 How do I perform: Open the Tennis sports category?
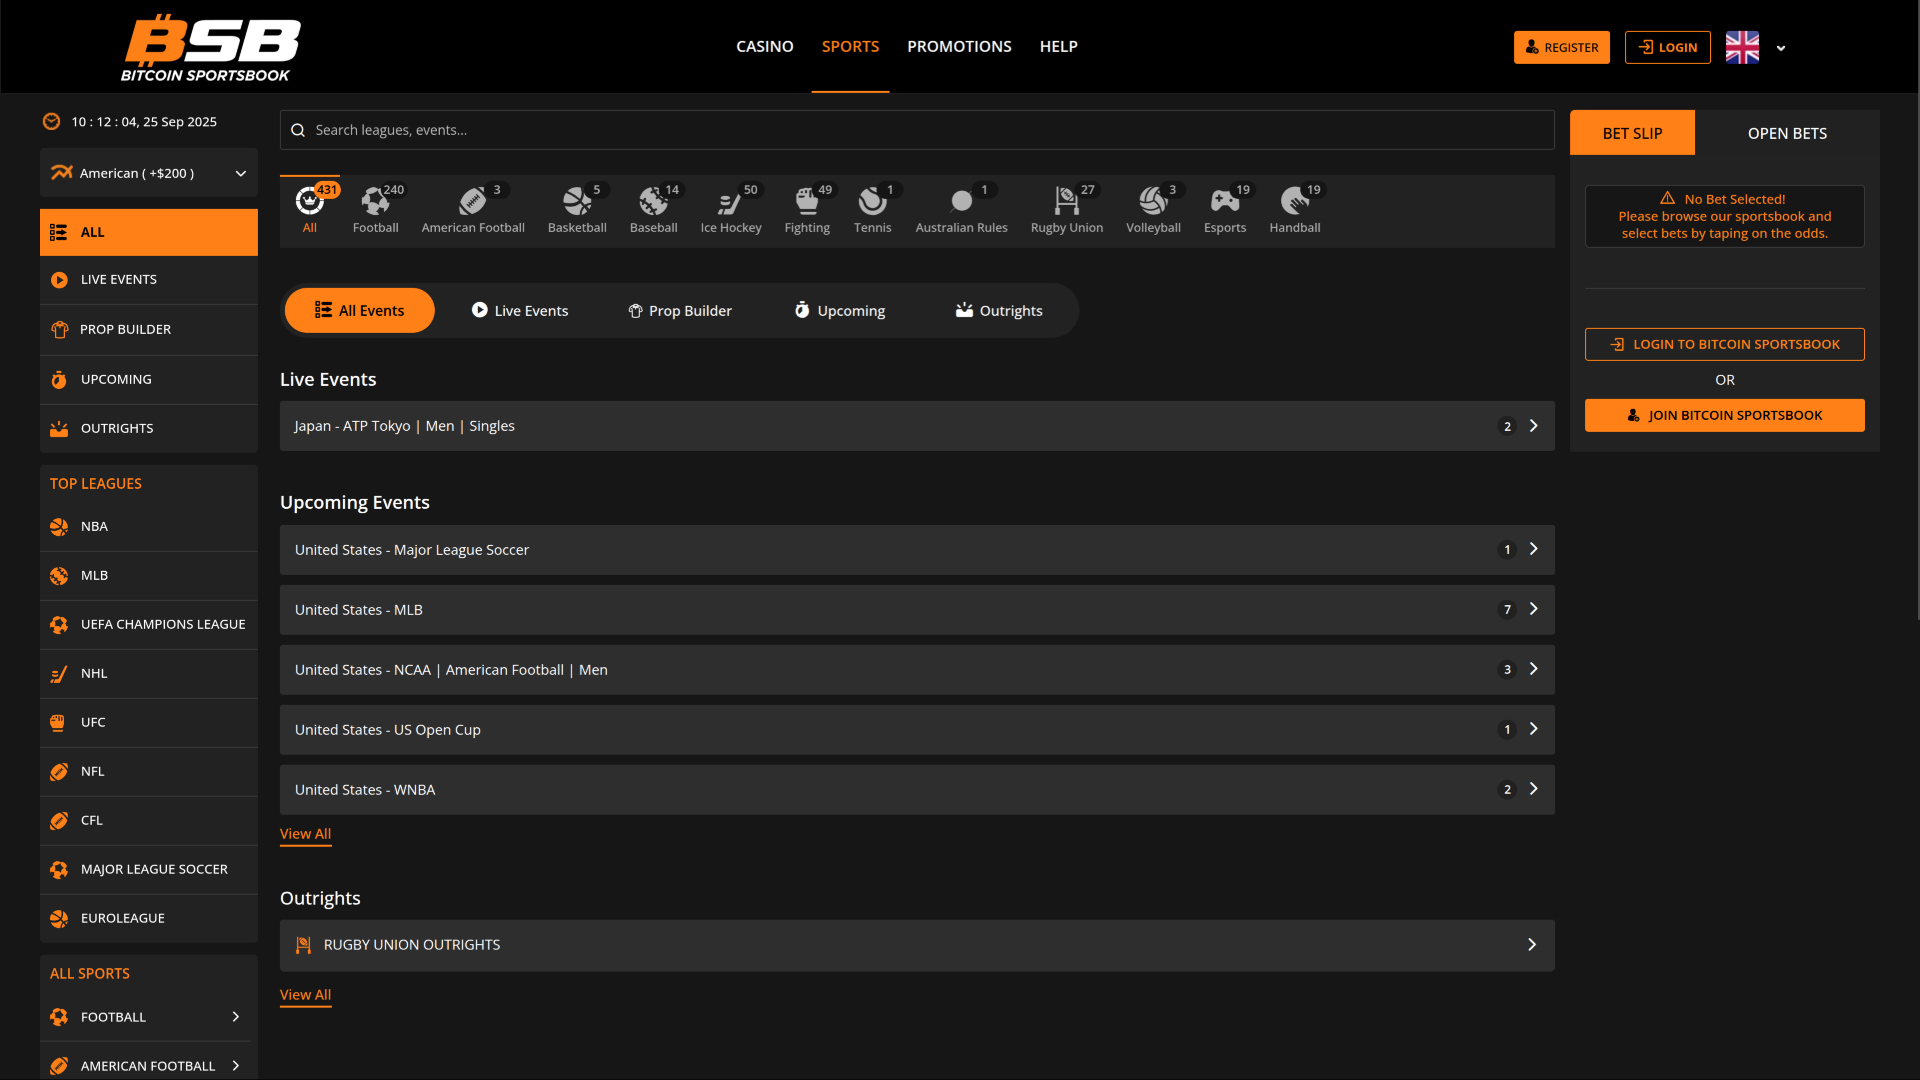871,207
